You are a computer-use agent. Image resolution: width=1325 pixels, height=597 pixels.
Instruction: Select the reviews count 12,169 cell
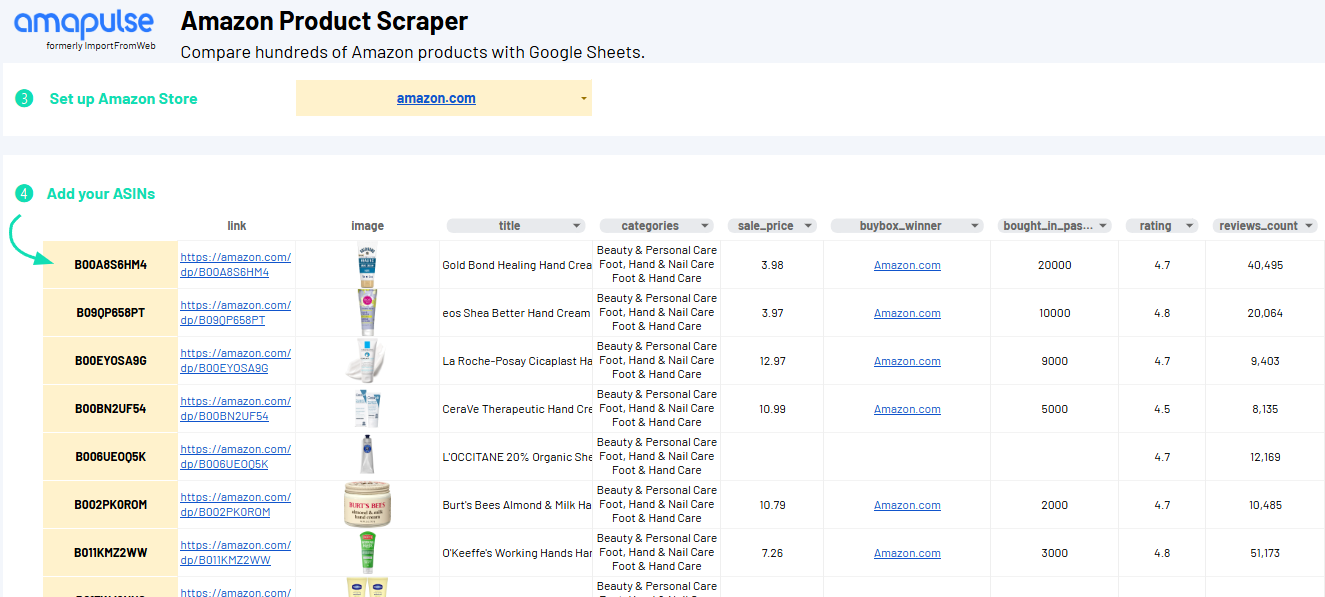[1265, 457]
